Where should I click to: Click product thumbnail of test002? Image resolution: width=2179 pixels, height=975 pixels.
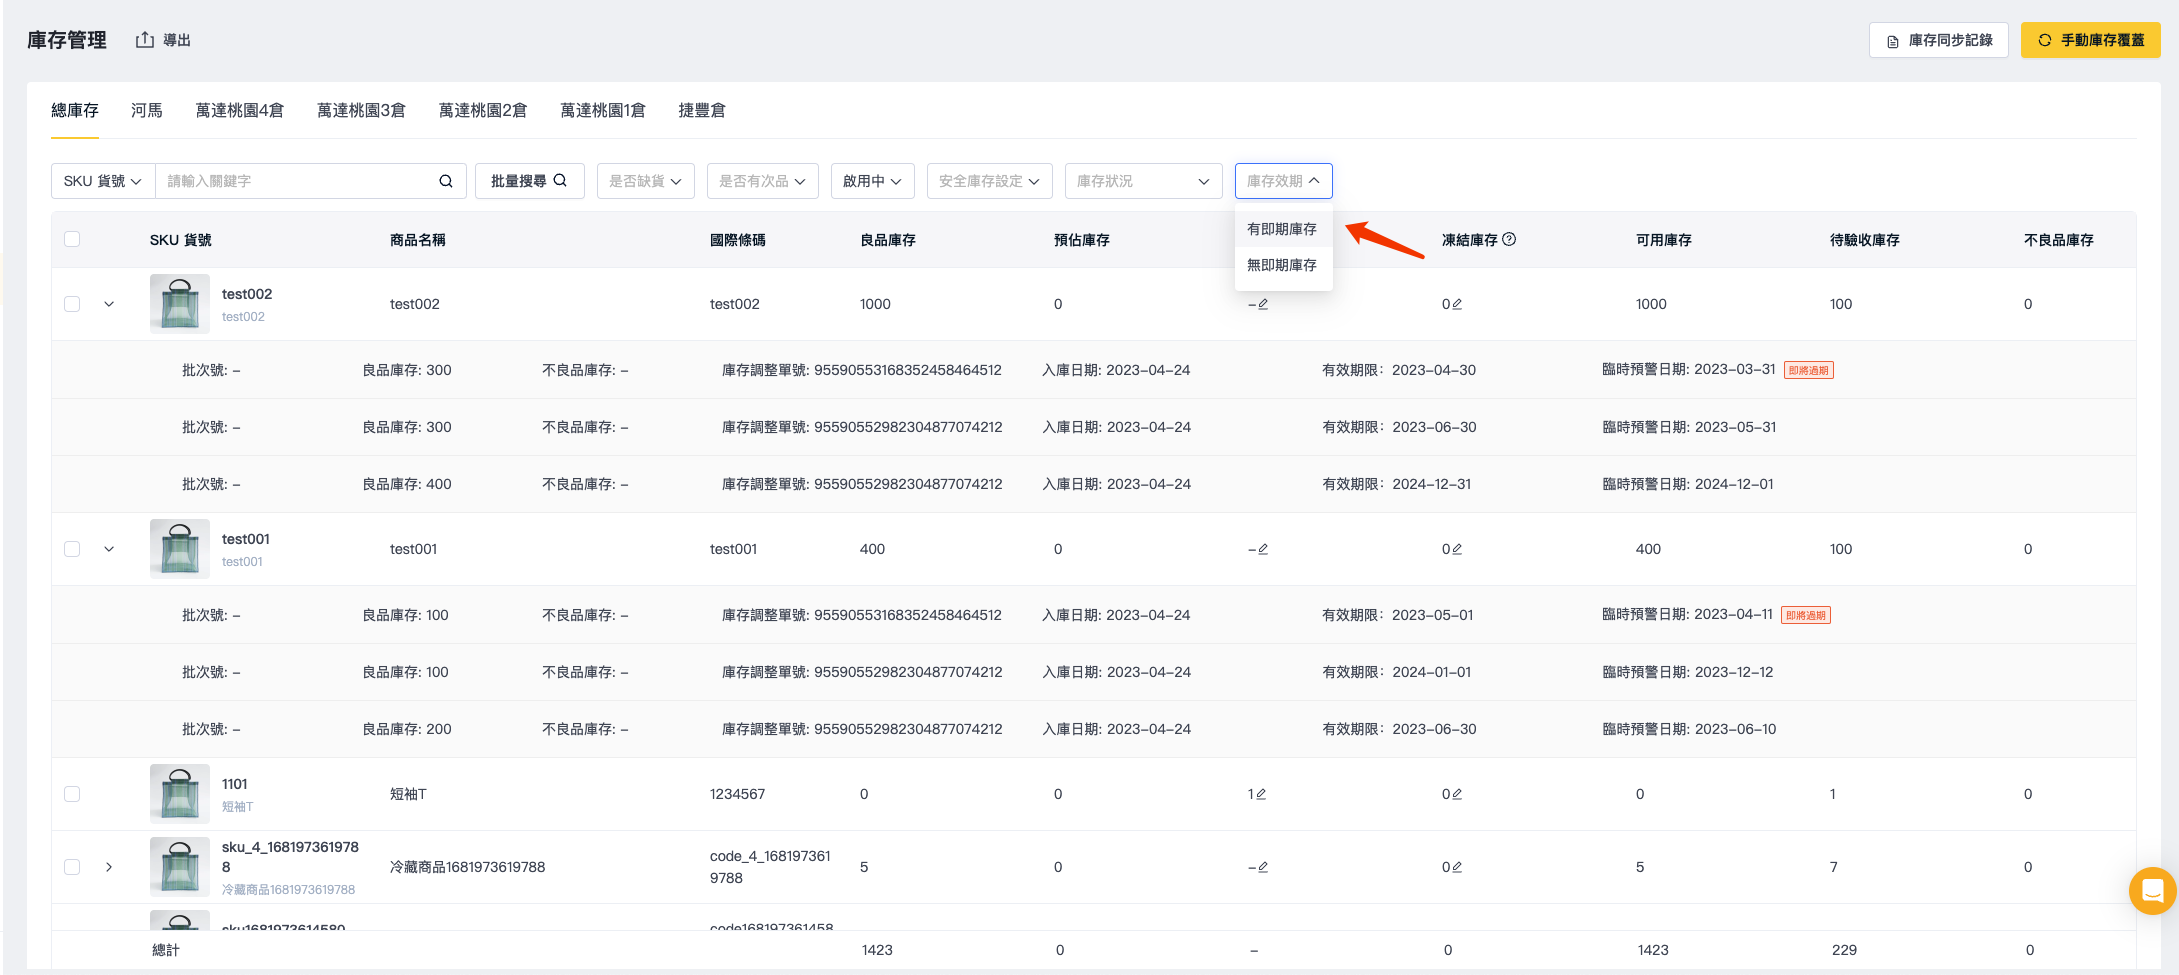(x=180, y=304)
